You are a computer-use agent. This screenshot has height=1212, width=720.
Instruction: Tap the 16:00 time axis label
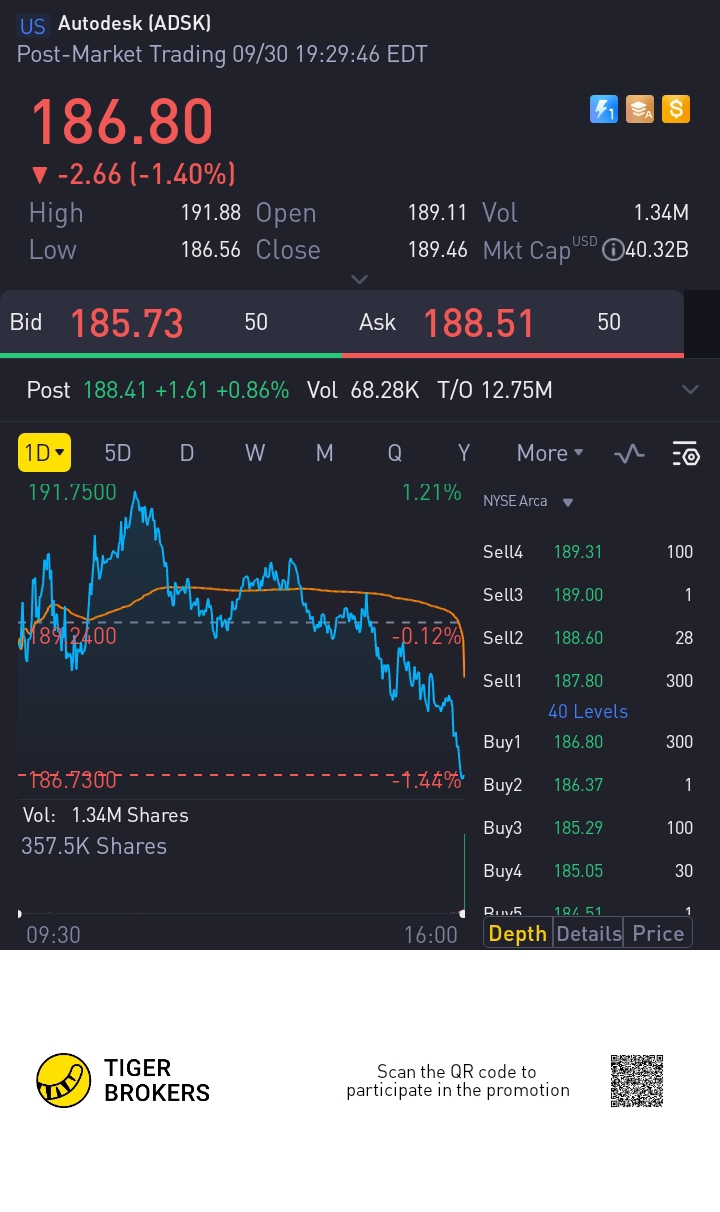(431, 935)
